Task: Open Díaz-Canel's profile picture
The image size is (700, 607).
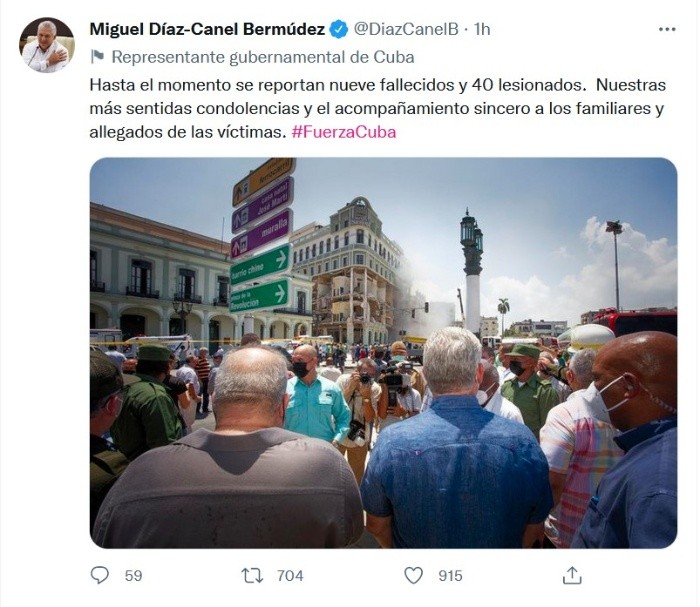Action: click(46, 45)
